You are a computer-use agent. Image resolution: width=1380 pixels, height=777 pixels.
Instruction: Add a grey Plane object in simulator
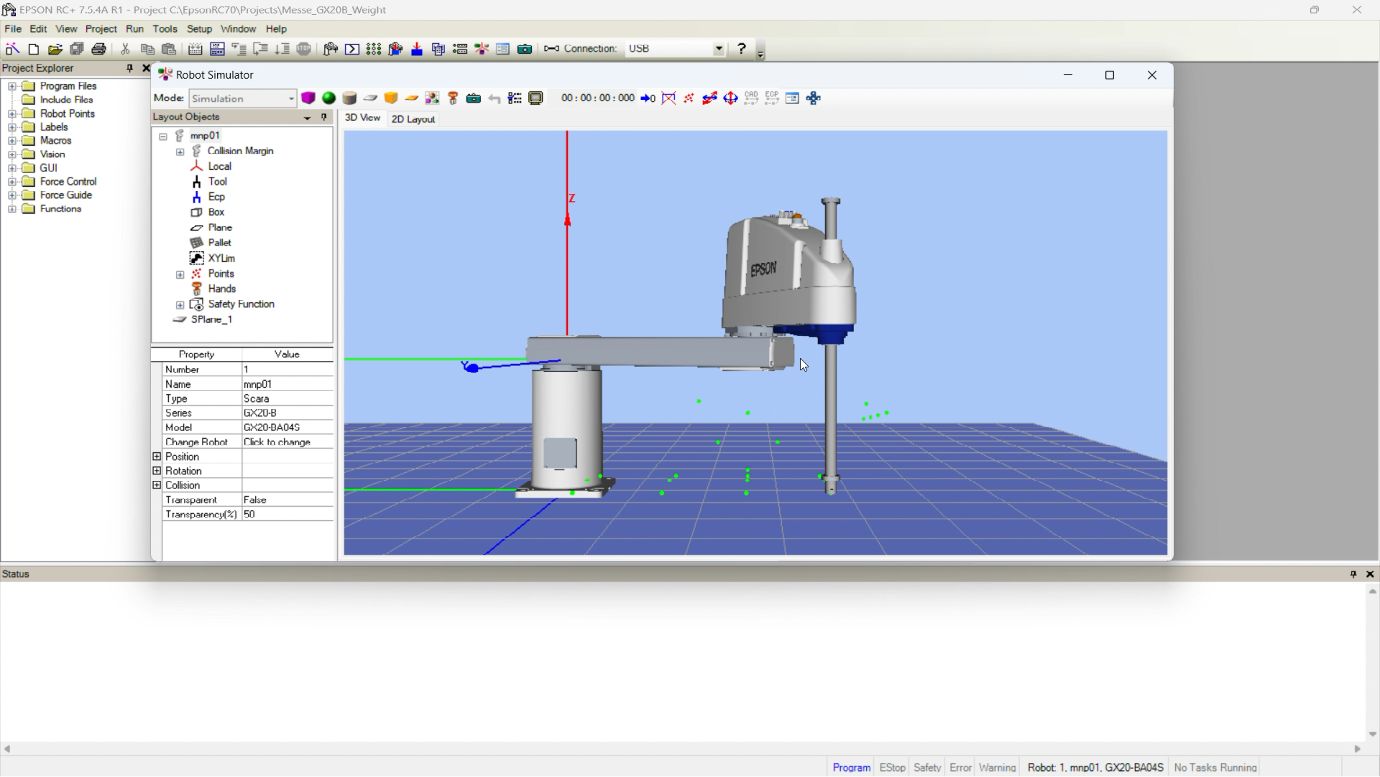[370, 98]
